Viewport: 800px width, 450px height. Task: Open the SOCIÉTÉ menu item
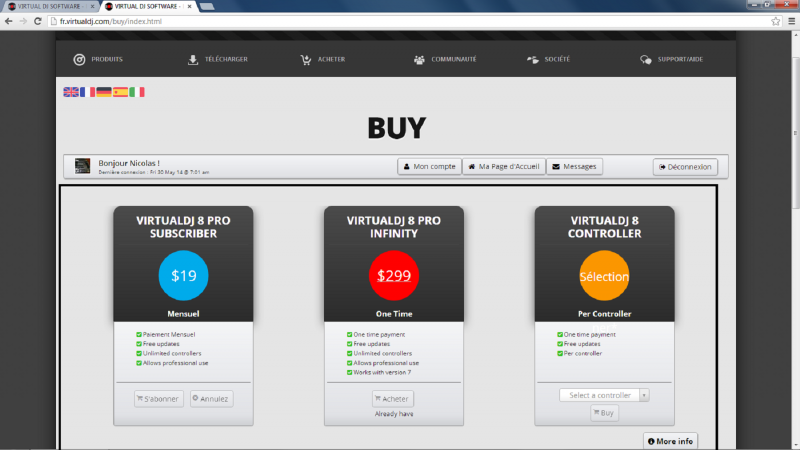(557, 59)
